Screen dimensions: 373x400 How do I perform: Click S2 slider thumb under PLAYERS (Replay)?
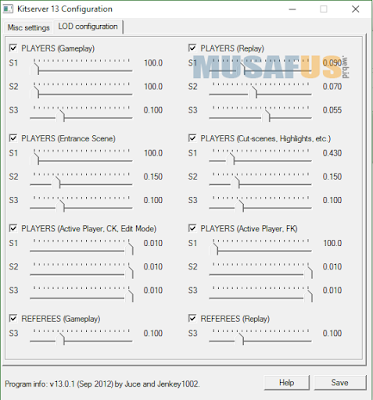tap(253, 92)
